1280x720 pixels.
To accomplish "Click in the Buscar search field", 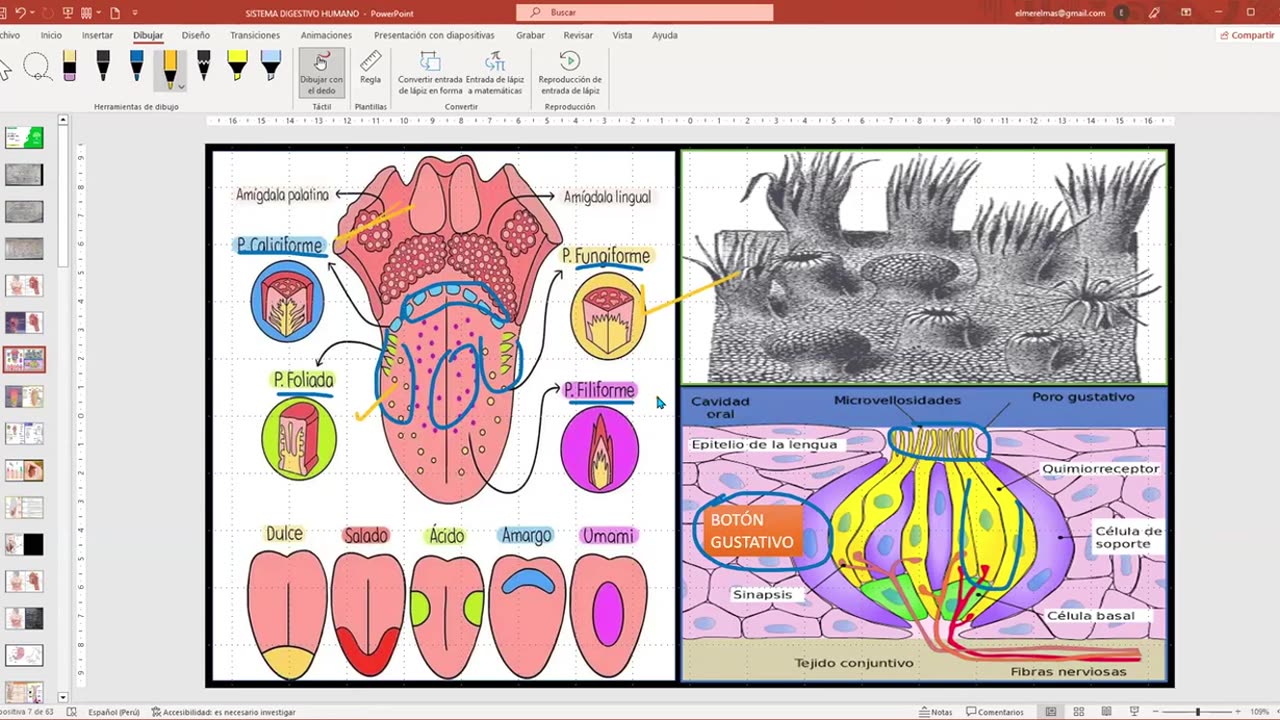I will coord(645,12).
